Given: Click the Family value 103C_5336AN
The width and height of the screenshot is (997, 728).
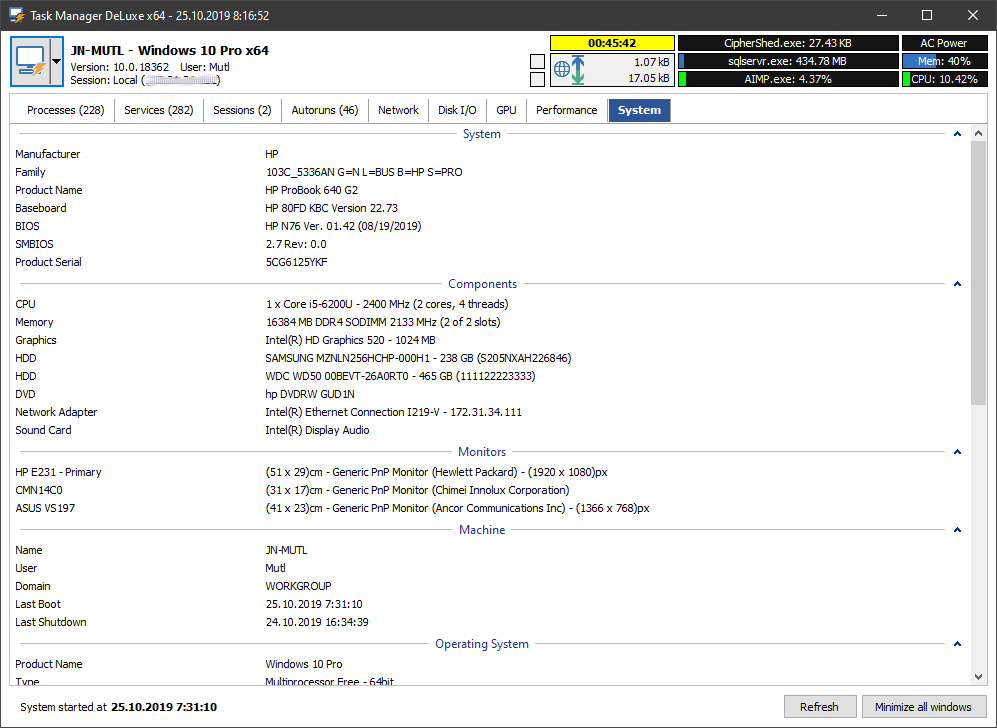Looking at the screenshot, I should click(x=364, y=172).
